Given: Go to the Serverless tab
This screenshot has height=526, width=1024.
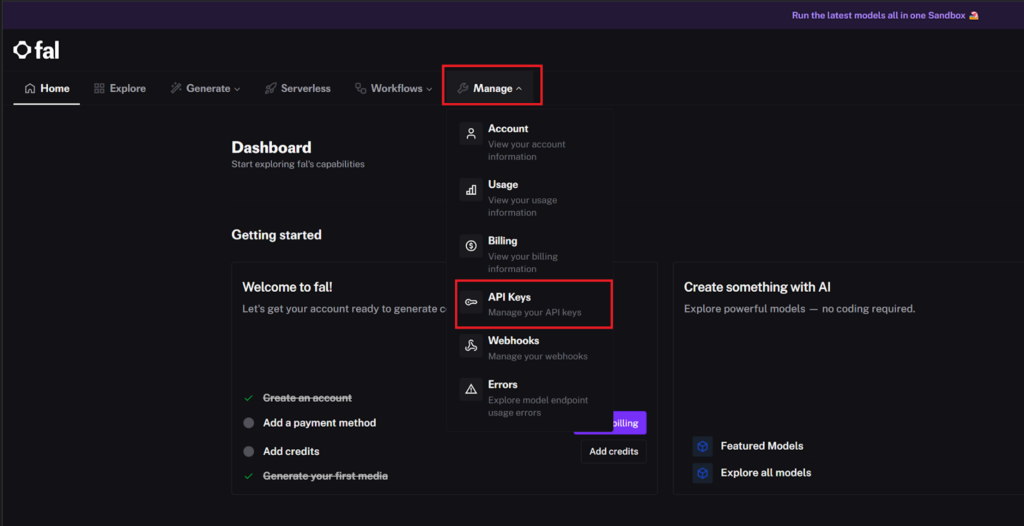Looking at the screenshot, I should coord(297,88).
